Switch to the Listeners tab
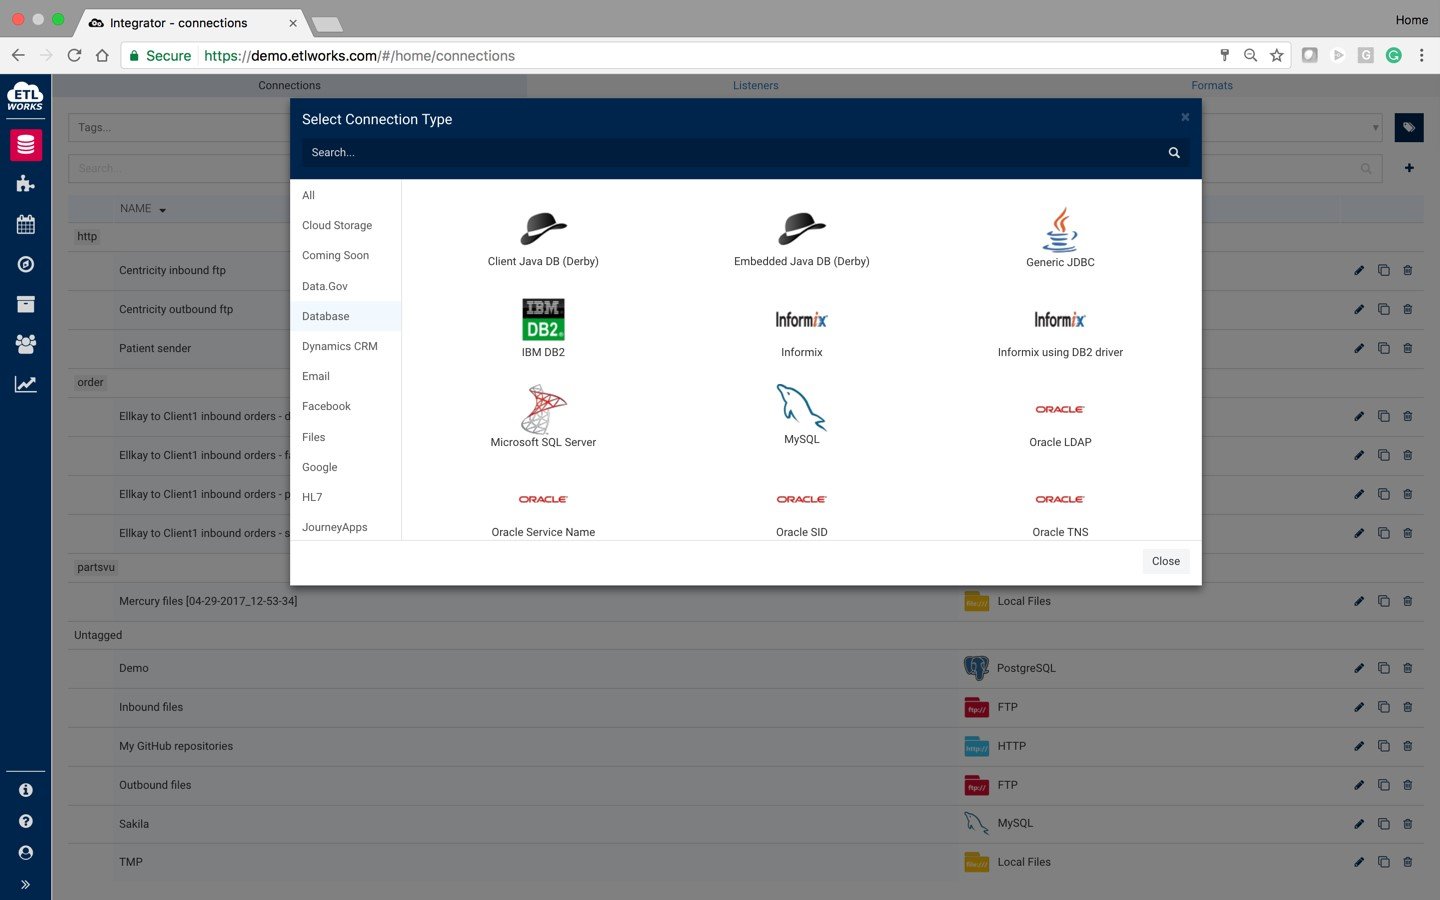This screenshot has height=900, width=1440. point(755,85)
